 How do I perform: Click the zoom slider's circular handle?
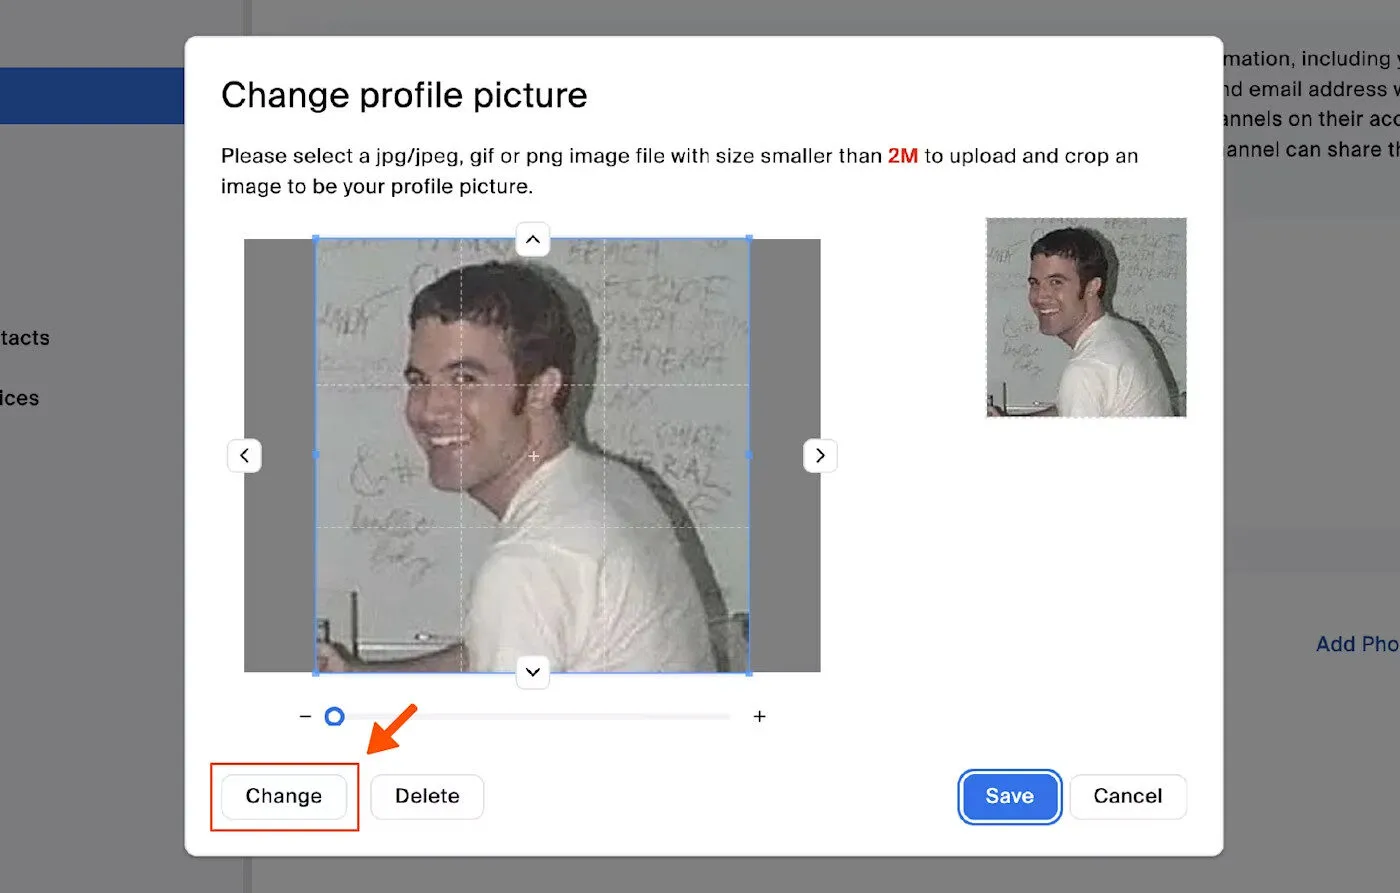coord(335,716)
